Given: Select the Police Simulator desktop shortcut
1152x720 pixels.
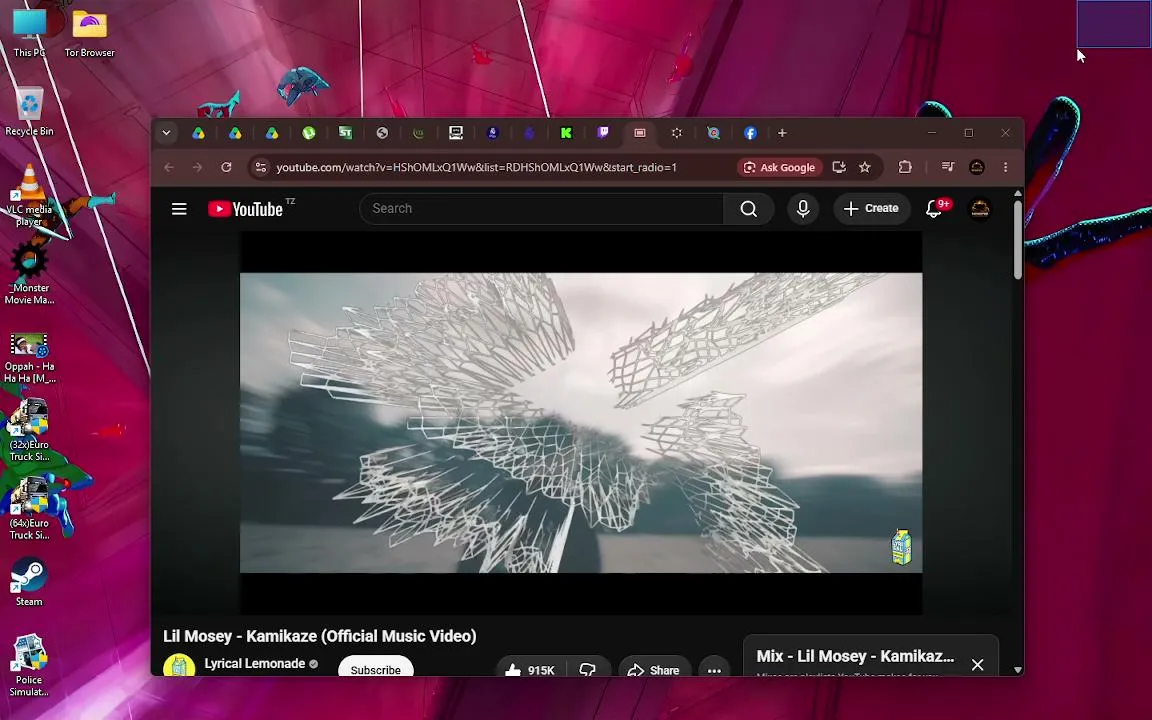Looking at the screenshot, I should point(29,666).
